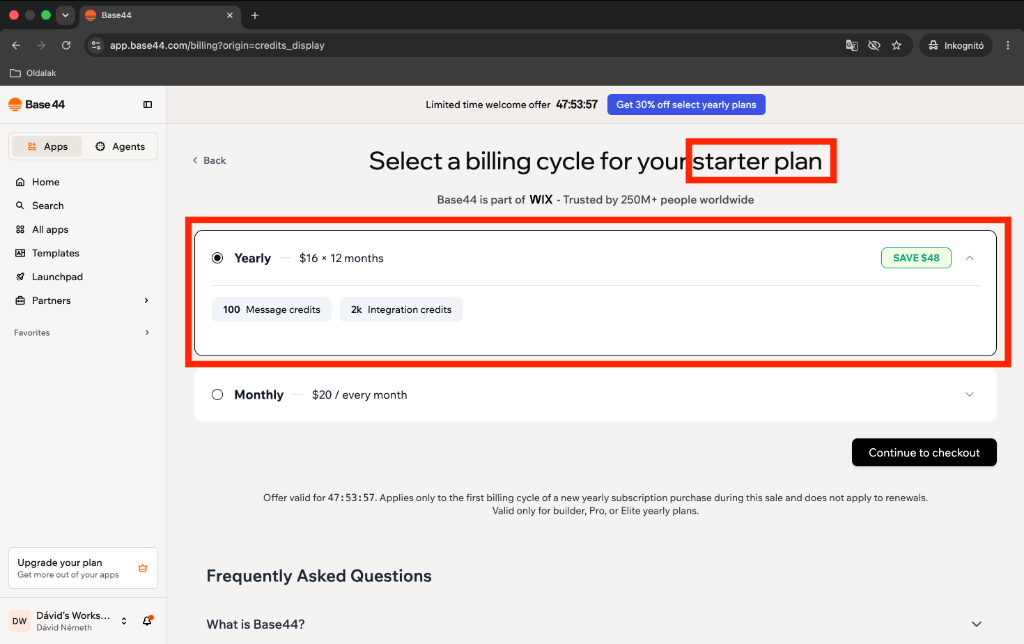
Task: Click the $16 × 12 months price
Action: point(342,258)
